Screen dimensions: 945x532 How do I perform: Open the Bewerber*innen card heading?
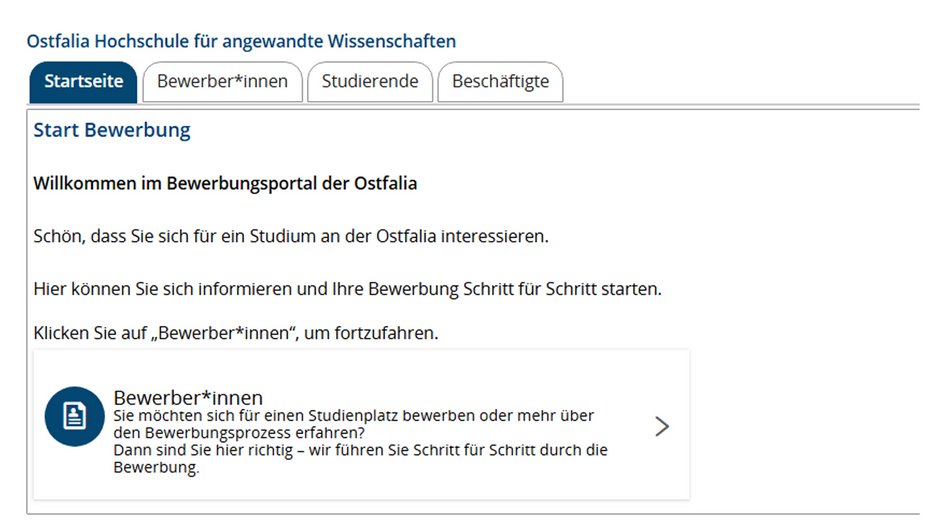pos(188,398)
